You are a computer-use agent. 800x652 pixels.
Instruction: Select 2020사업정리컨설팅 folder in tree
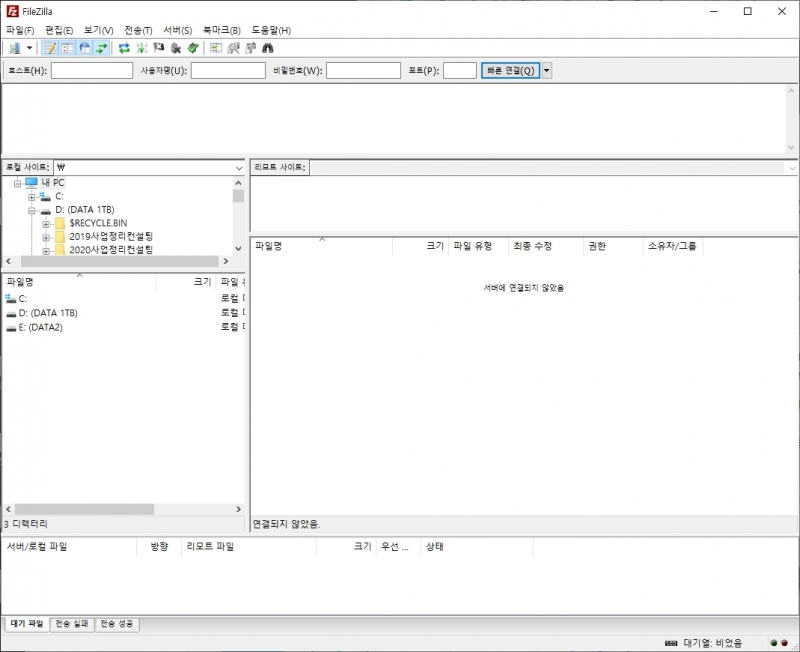(111, 250)
